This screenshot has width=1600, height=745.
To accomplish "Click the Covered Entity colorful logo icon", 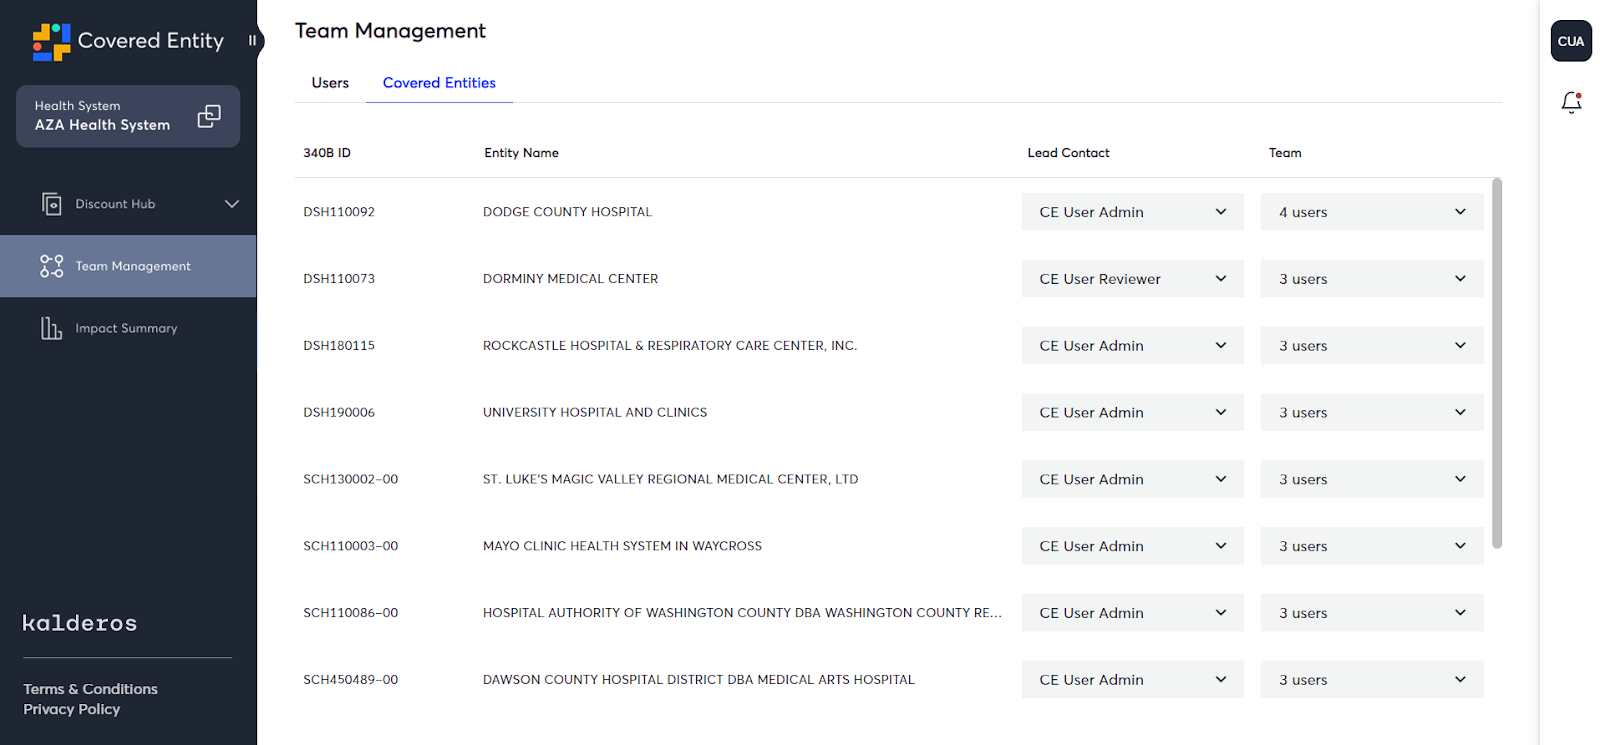I will tap(51, 41).
